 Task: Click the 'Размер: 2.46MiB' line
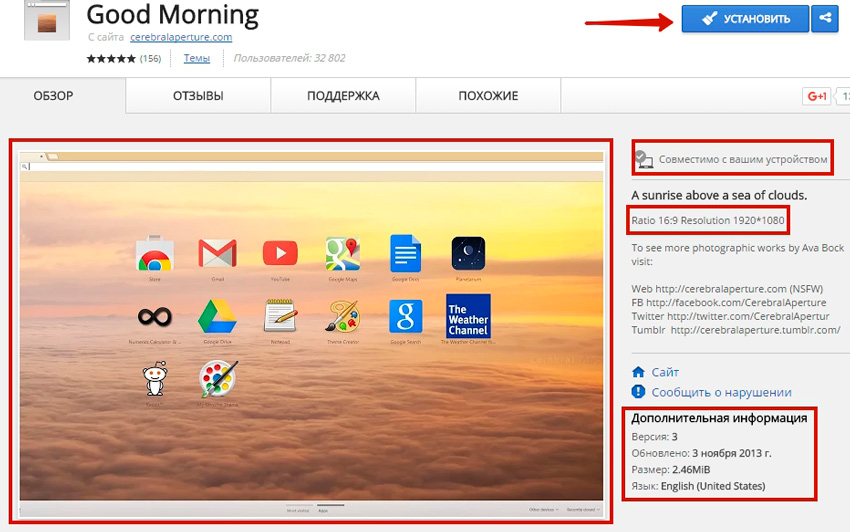click(671, 470)
